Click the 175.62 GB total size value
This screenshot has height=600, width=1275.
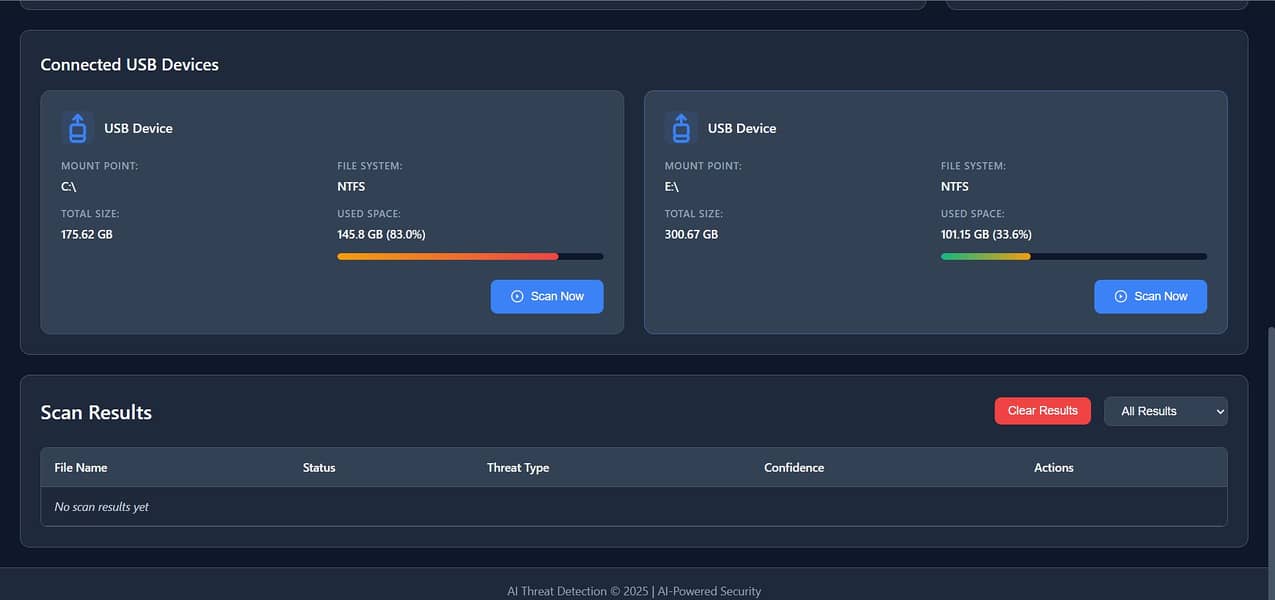pyautogui.click(x=87, y=235)
